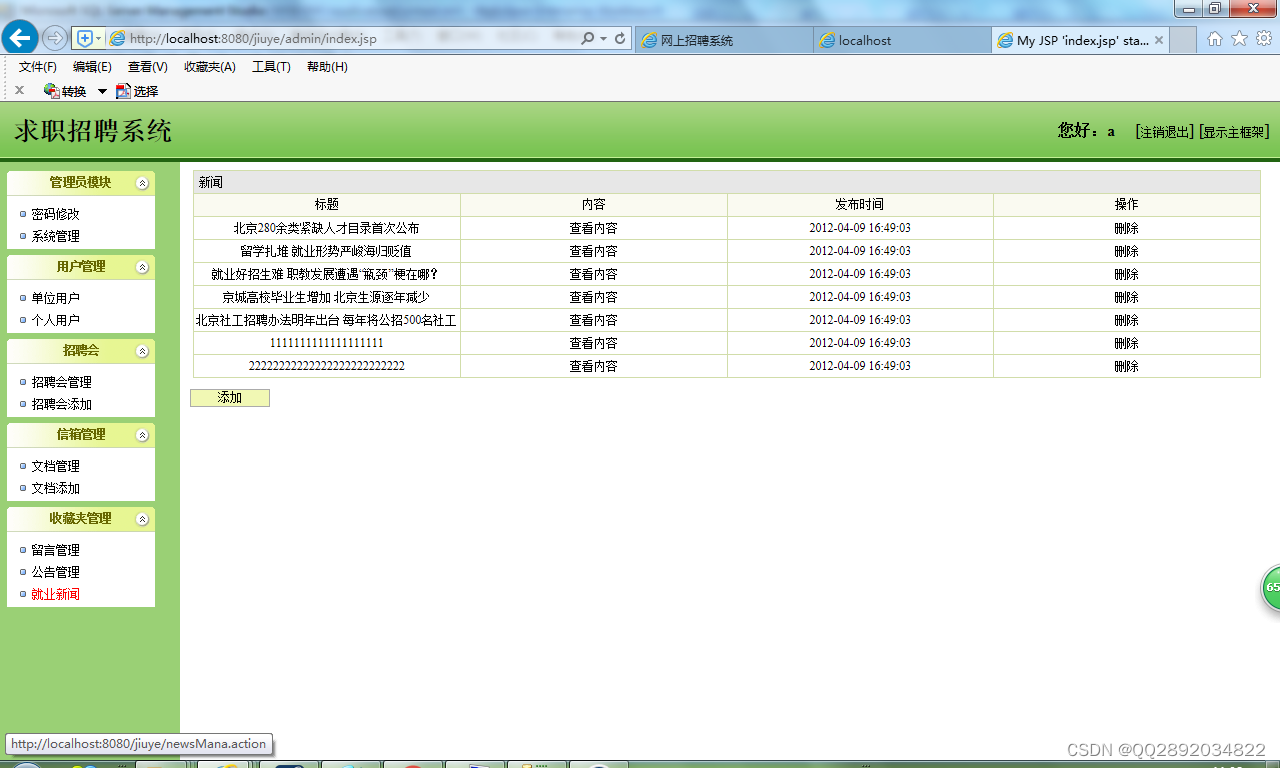Open the 帮助(H) menu

click(327, 67)
